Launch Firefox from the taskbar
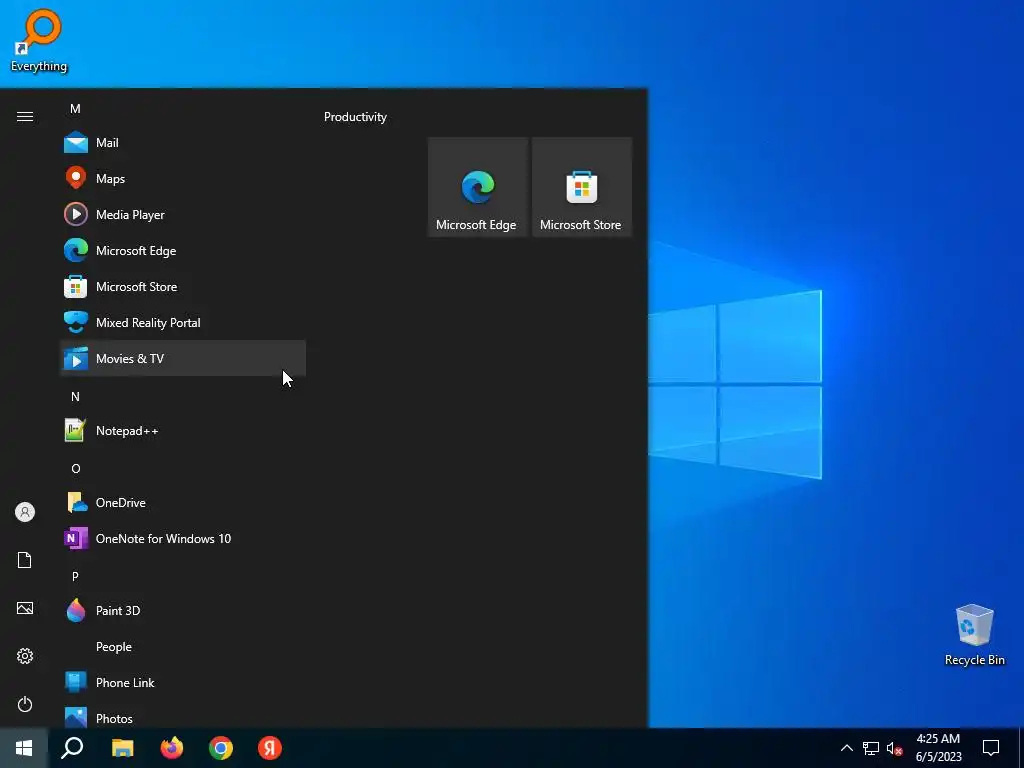1024x768 pixels. point(172,748)
